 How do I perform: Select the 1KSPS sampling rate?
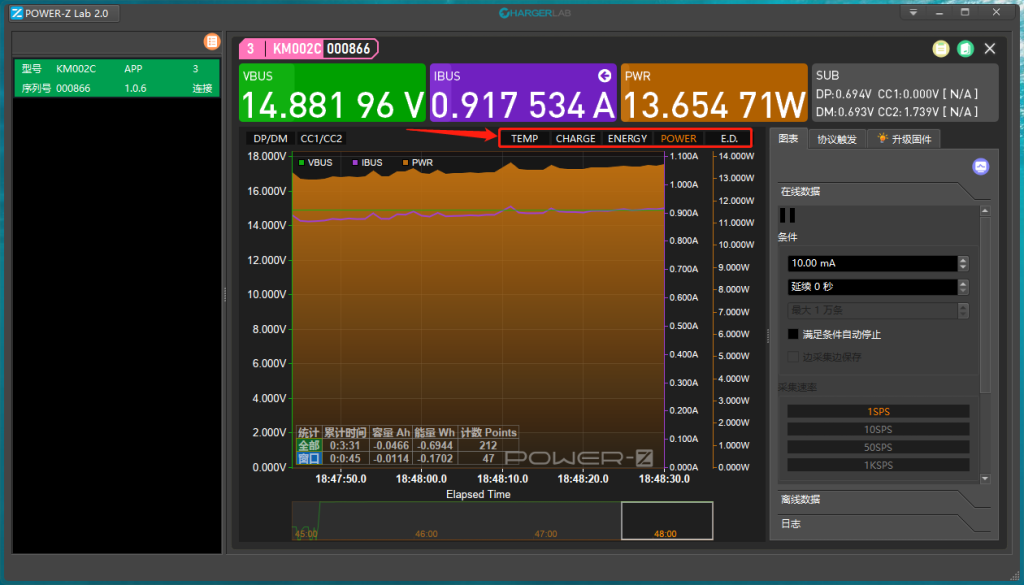pos(878,465)
